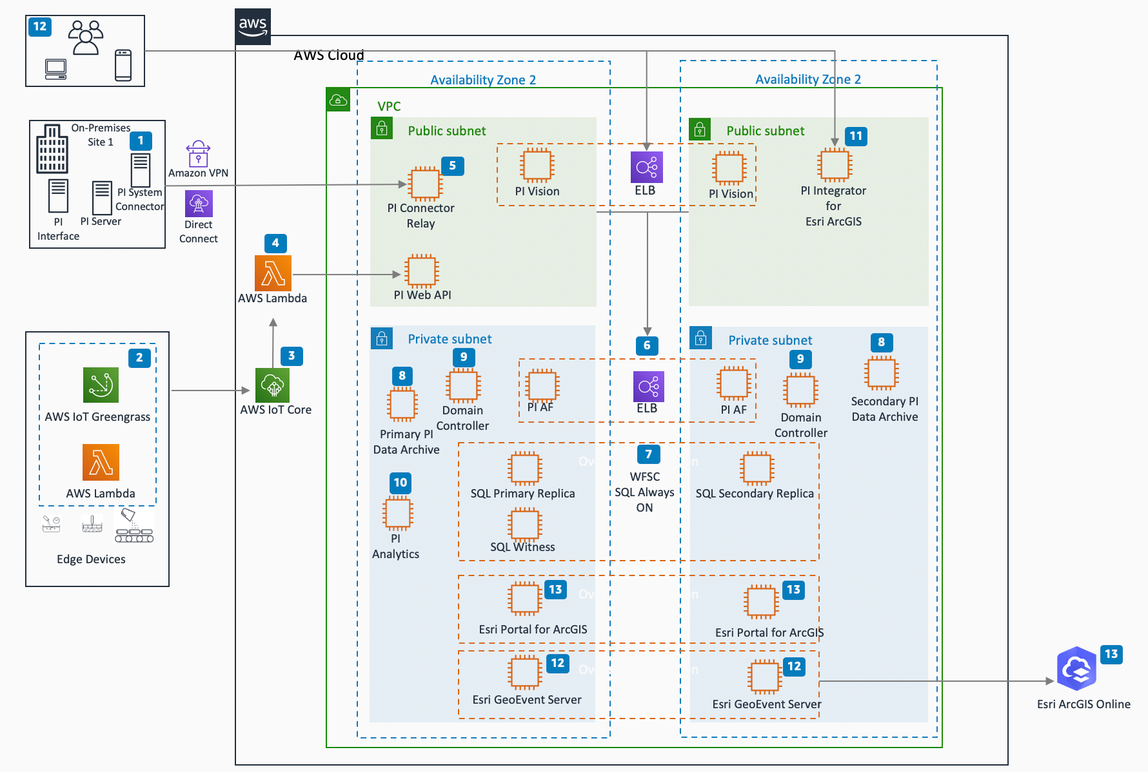1148x772 pixels.
Task: Click the 'AWS IoT Core' label
Action: click(276, 410)
